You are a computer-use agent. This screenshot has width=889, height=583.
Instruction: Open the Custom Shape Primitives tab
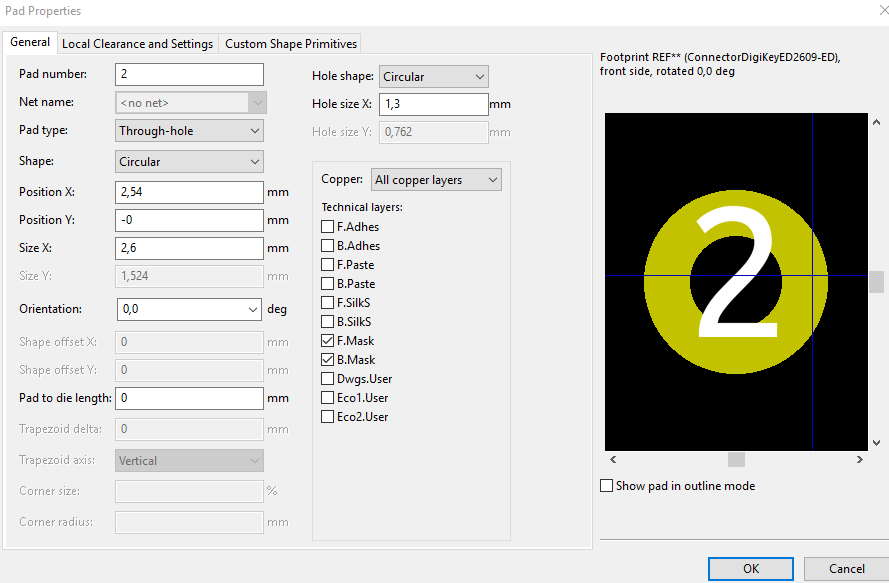[x=290, y=43]
